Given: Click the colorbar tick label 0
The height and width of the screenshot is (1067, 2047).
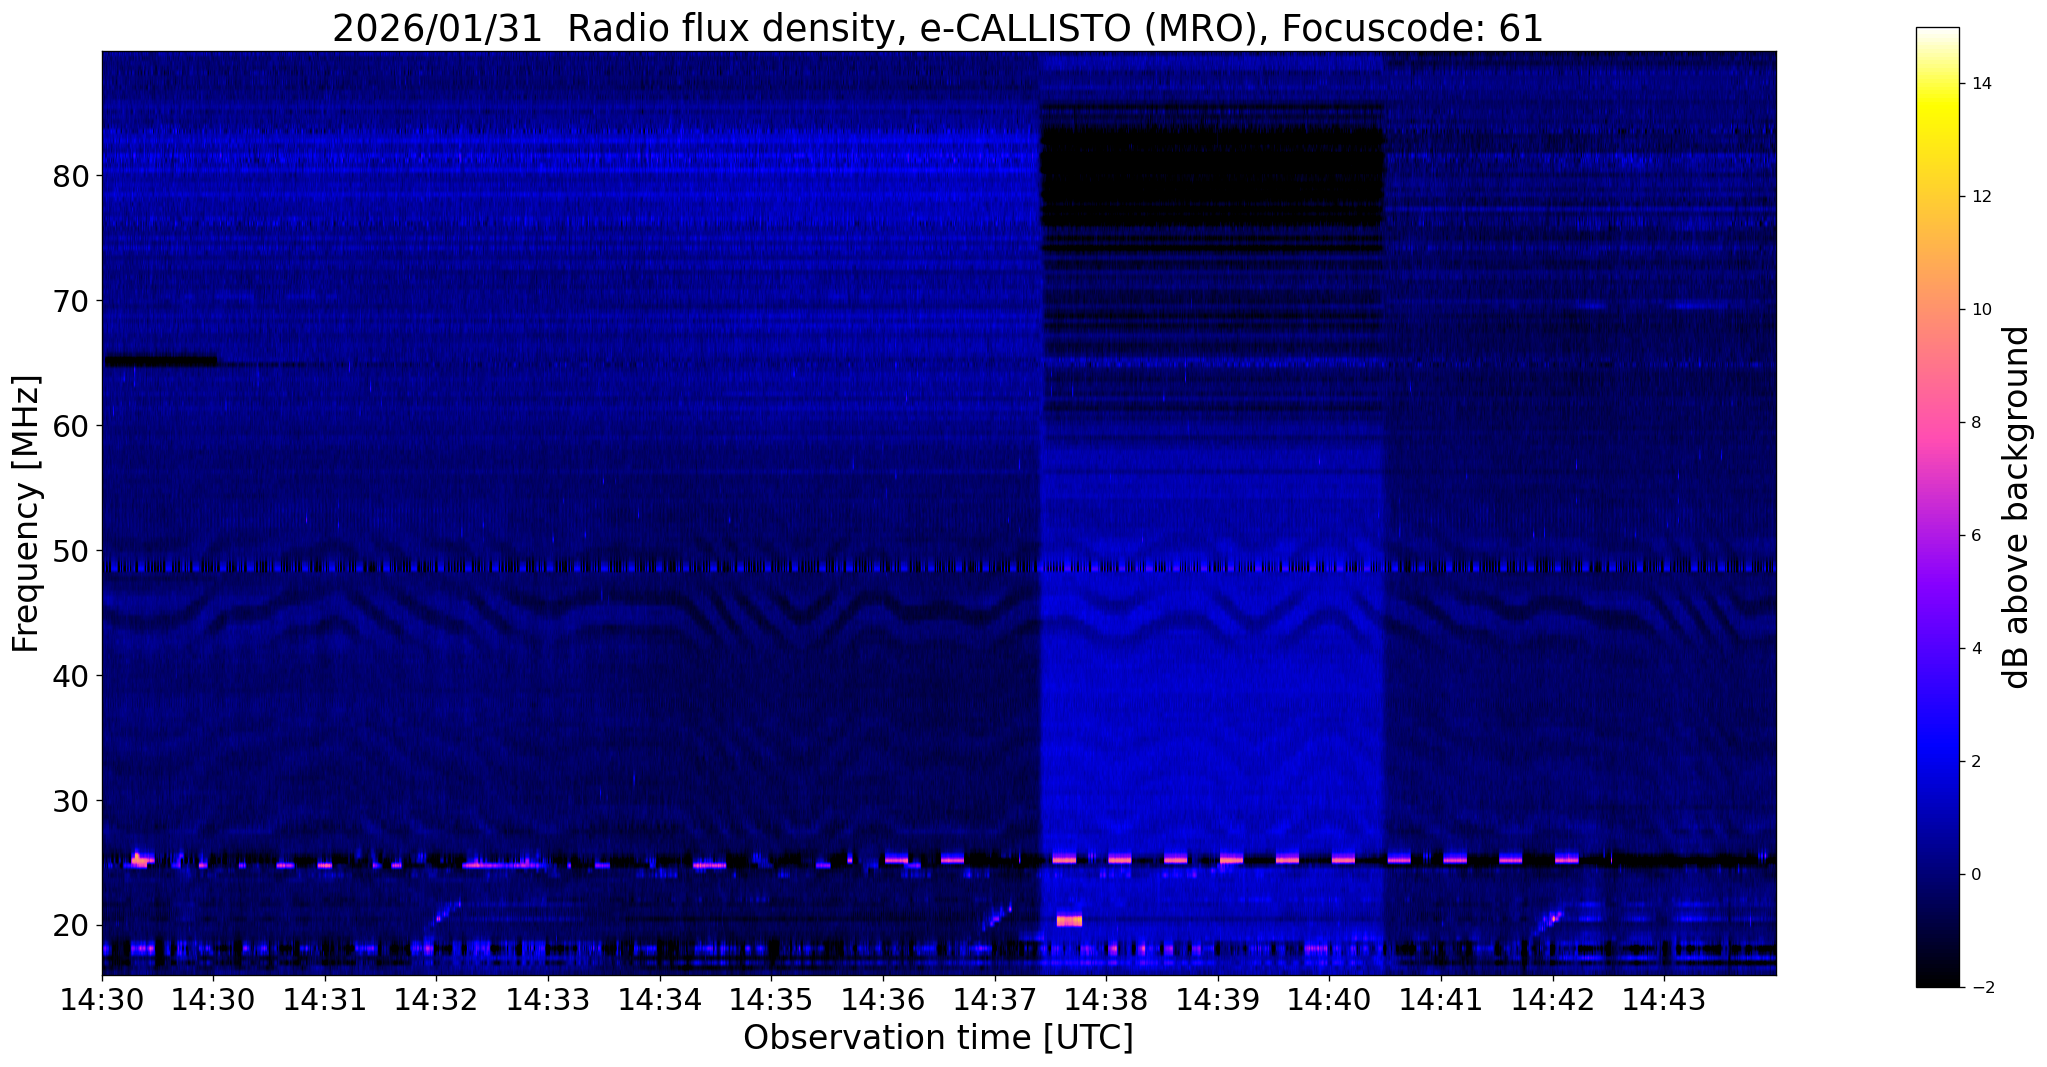Looking at the screenshot, I should click(1975, 875).
